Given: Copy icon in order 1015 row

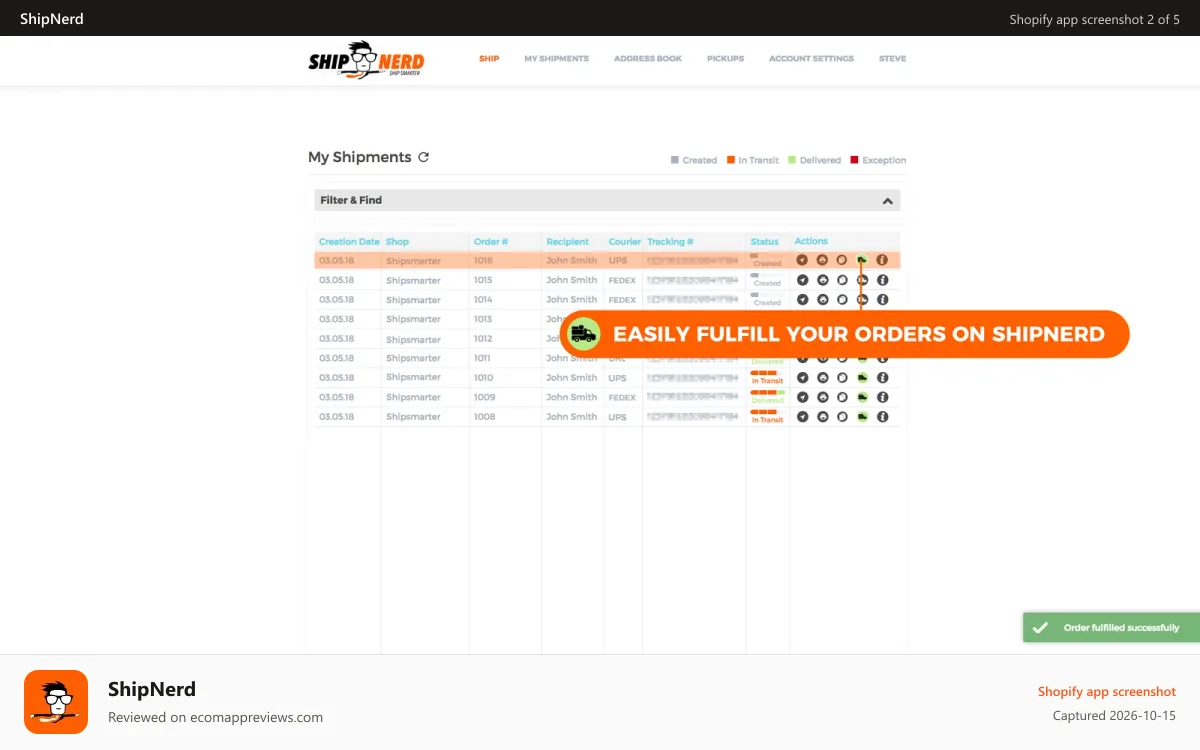Looking at the screenshot, I should pyautogui.click(x=842, y=280).
